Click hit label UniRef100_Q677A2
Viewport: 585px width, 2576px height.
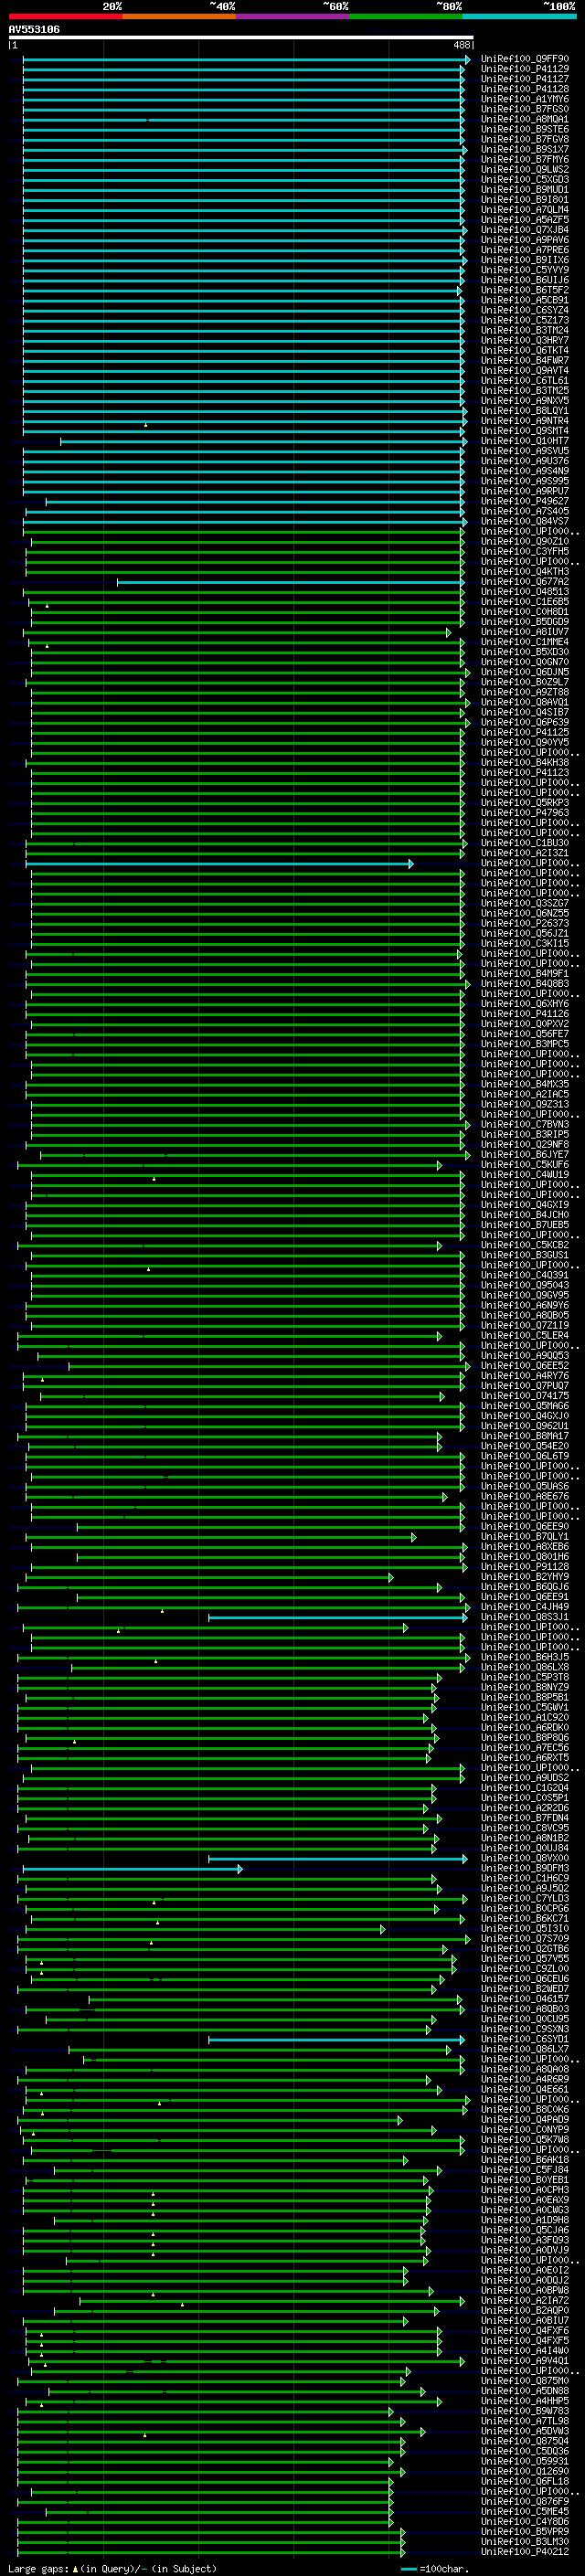(525, 582)
